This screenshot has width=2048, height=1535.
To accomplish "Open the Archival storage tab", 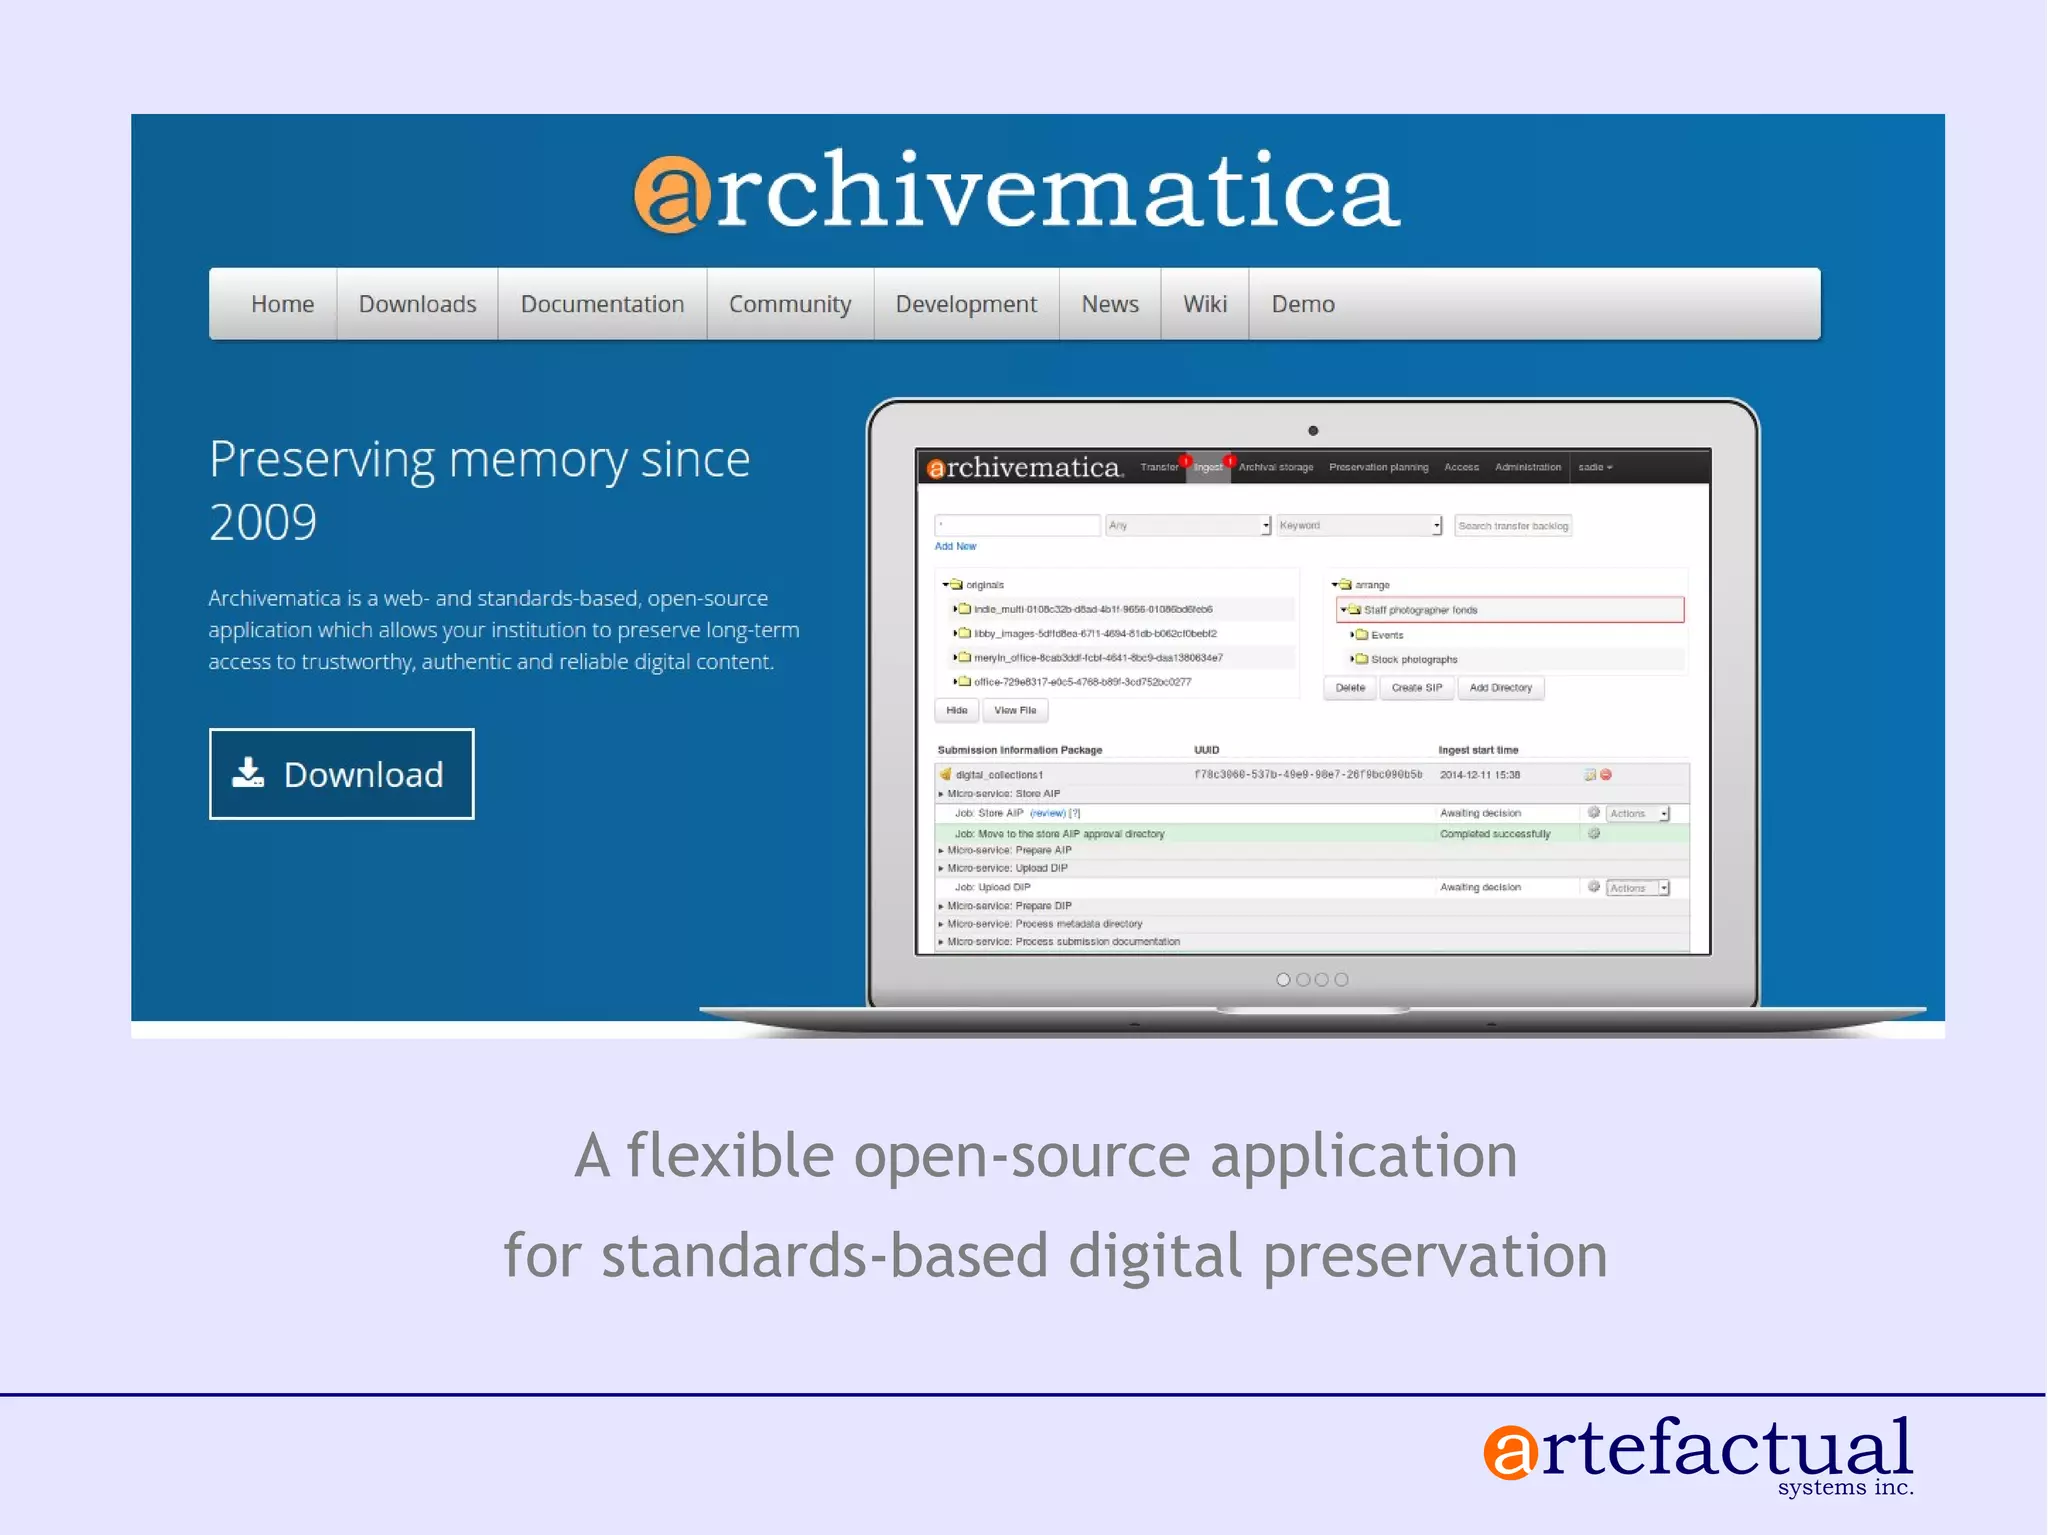I will [x=1276, y=467].
